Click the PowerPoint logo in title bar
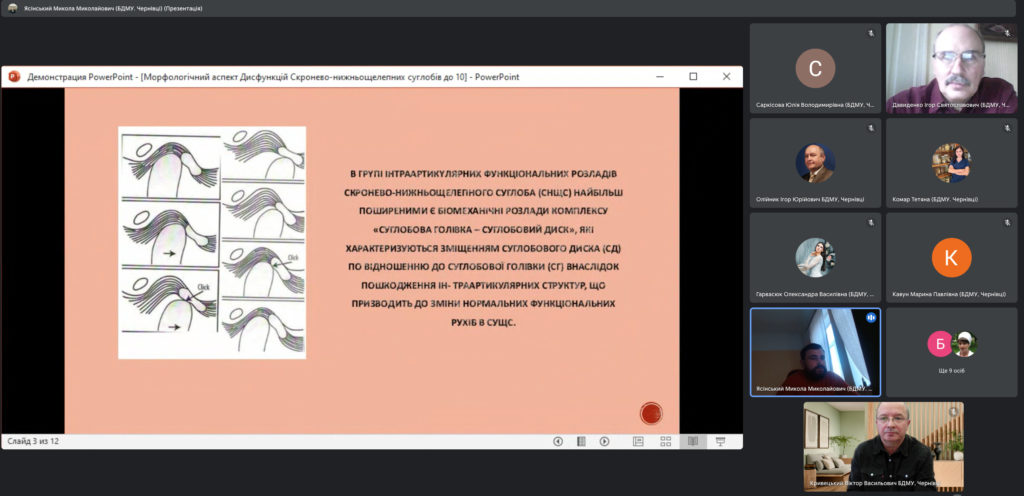The image size is (1024, 496). pyautogui.click(x=15, y=76)
